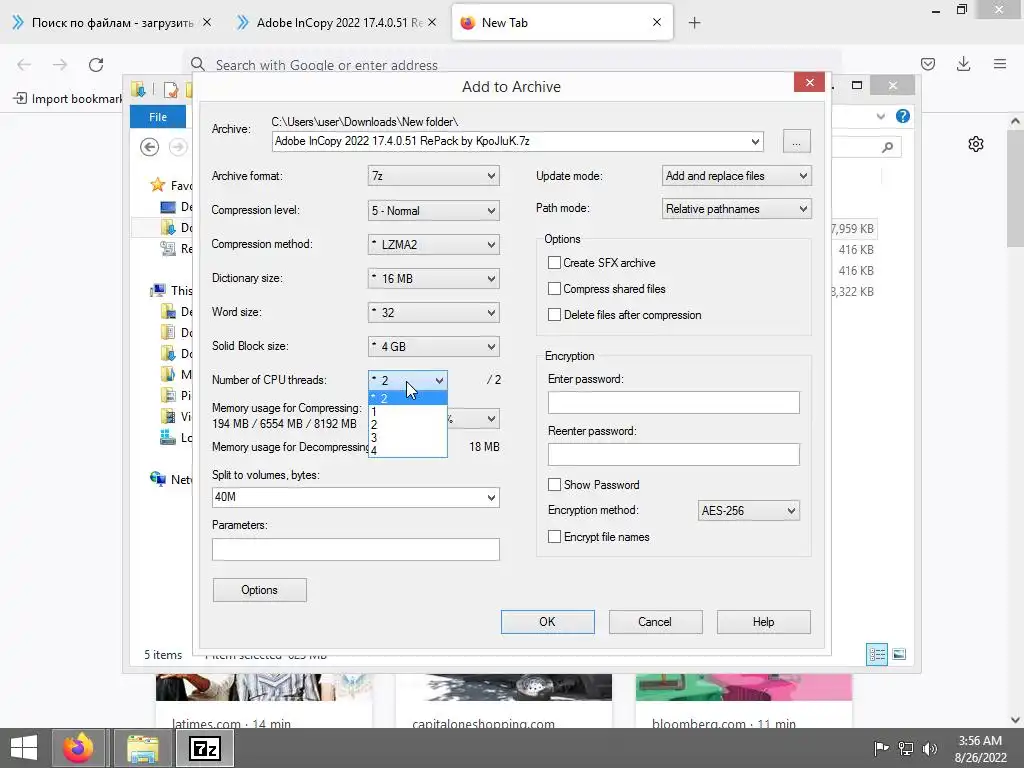Viewport: 1024px width, 768px height.
Task: Open Compression level dropdown
Action: [434, 210]
